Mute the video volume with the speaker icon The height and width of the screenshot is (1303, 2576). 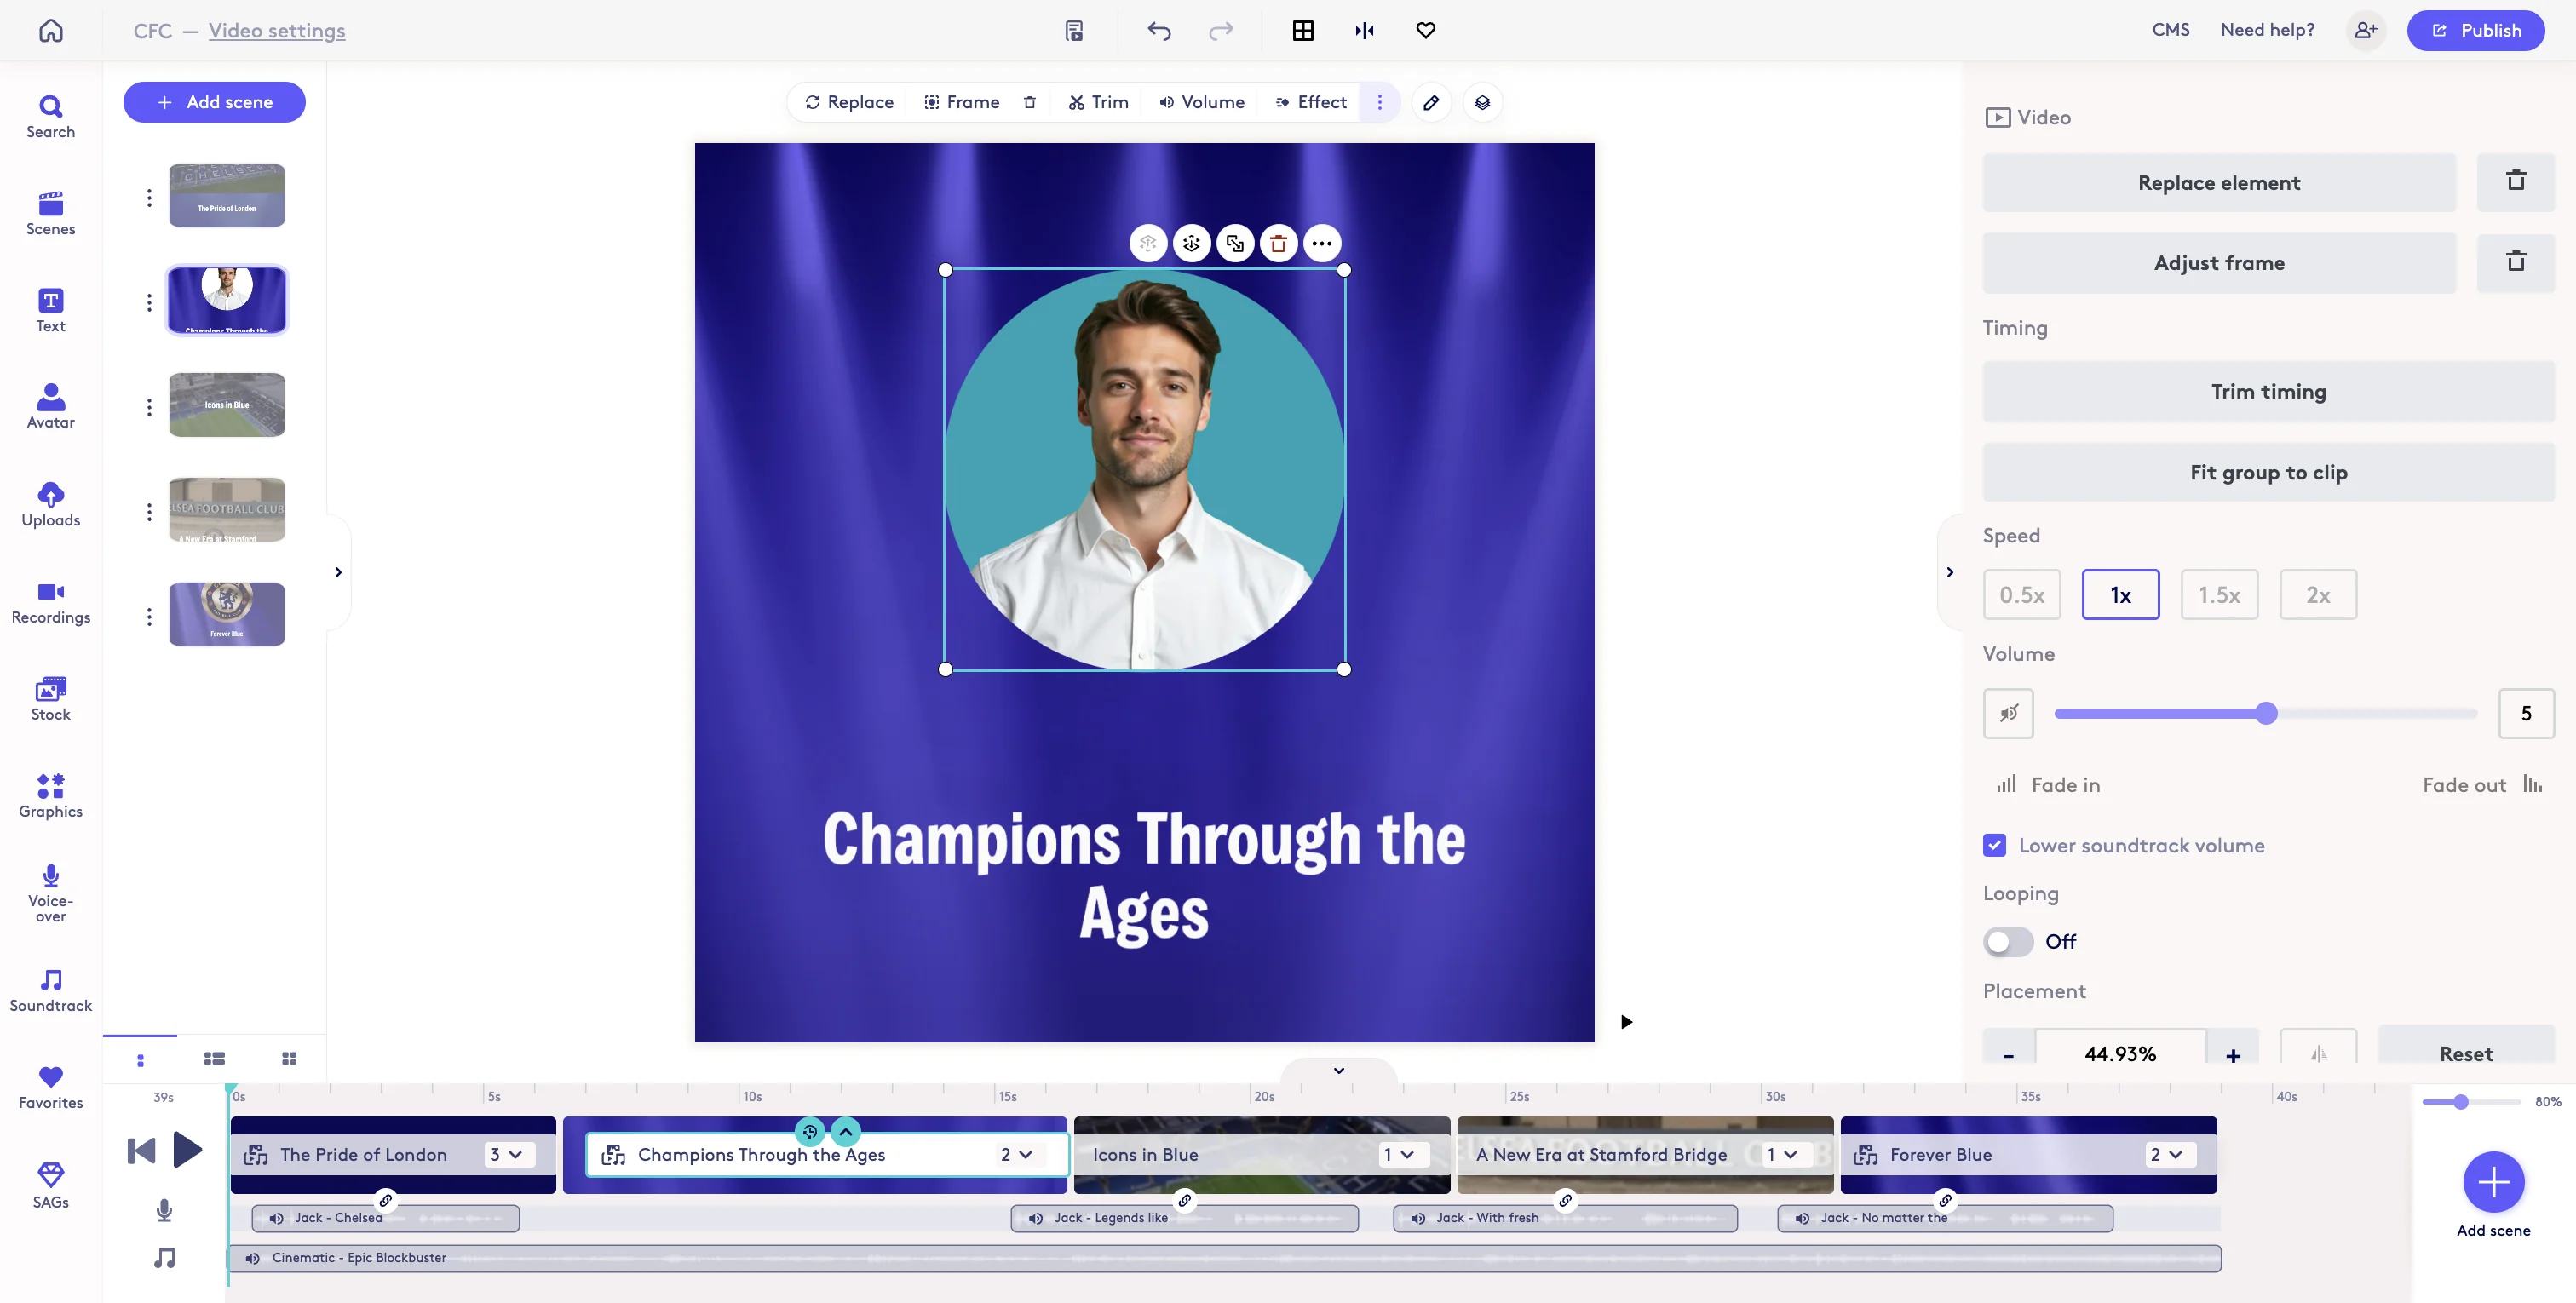pyautogui.click(x=2008, y=713)
